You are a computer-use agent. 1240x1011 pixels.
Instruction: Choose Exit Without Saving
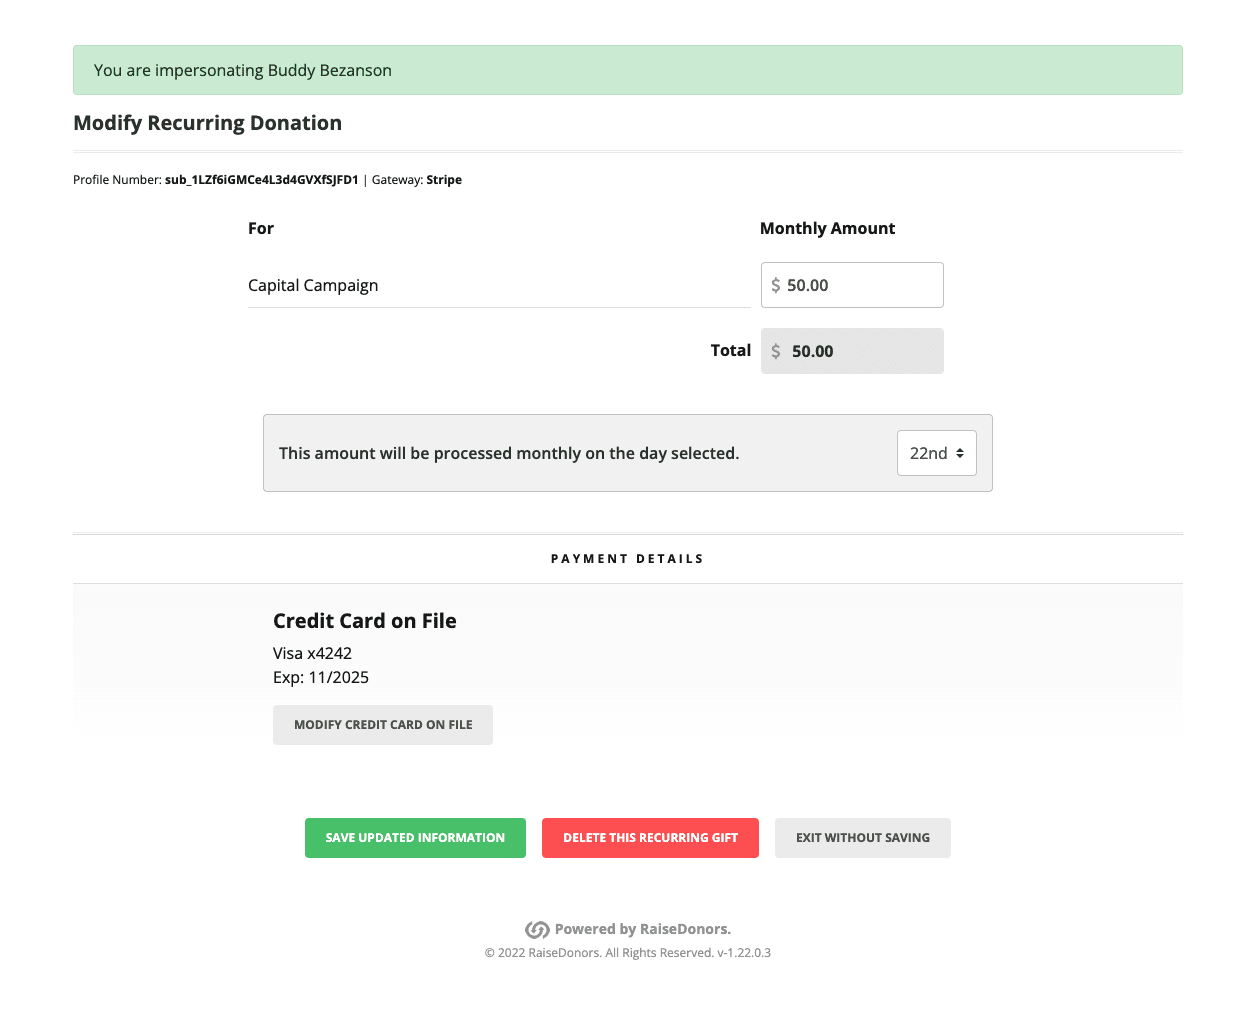click(862, 838)
